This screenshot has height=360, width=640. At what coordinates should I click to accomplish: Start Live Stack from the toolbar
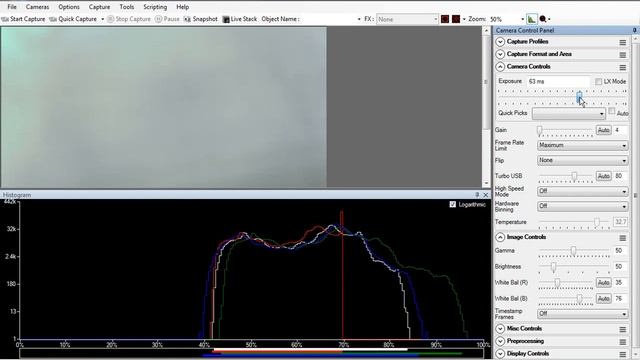[x=240, y=19]
